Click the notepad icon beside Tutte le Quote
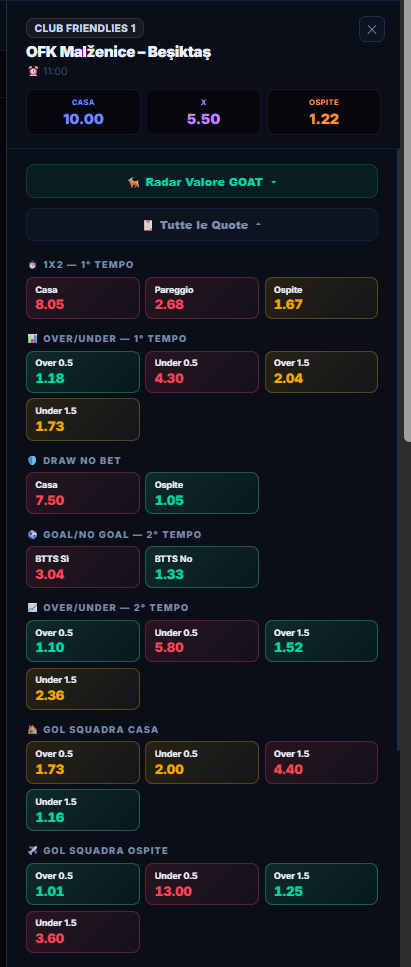Viewport: 411px width, 967px height. (147, 225)
